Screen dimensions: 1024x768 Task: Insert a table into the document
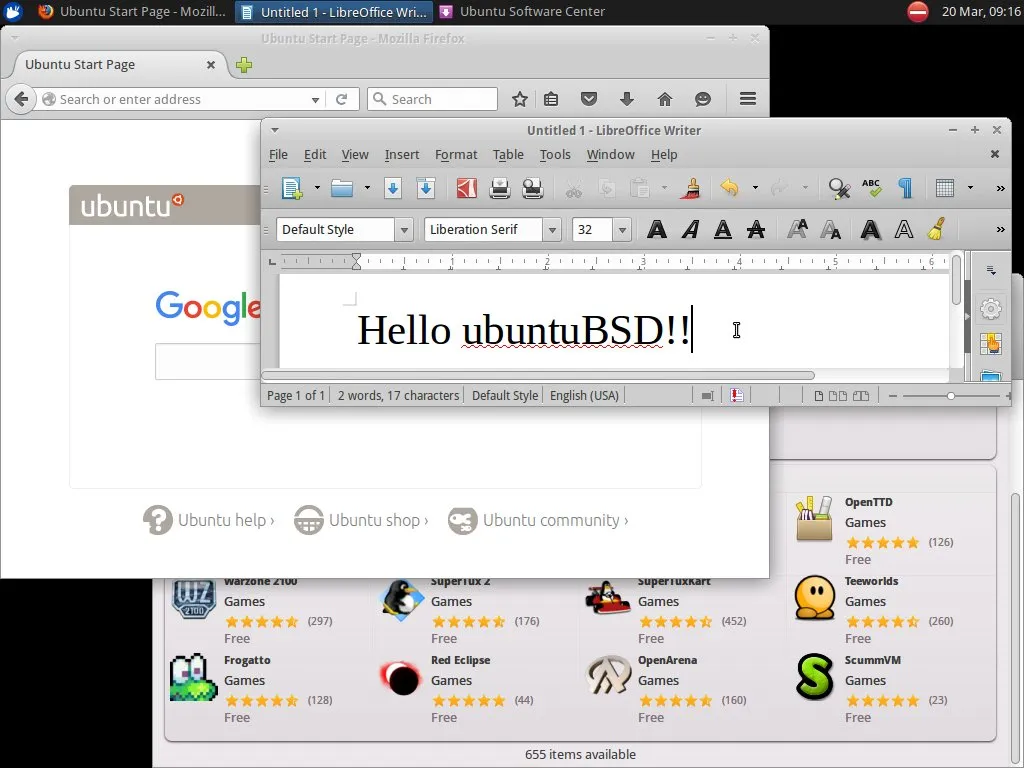[945, 188]
